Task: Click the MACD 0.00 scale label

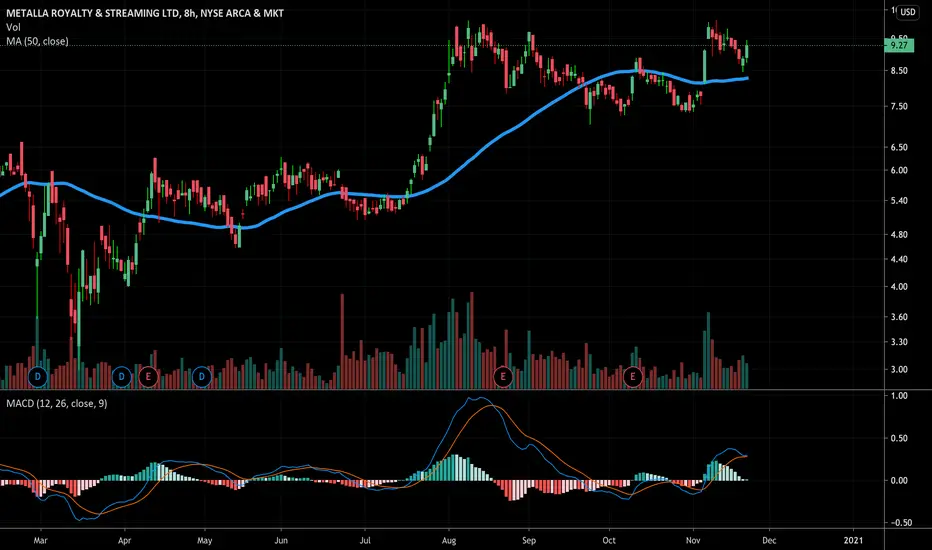Action: (x=899, y=480)
